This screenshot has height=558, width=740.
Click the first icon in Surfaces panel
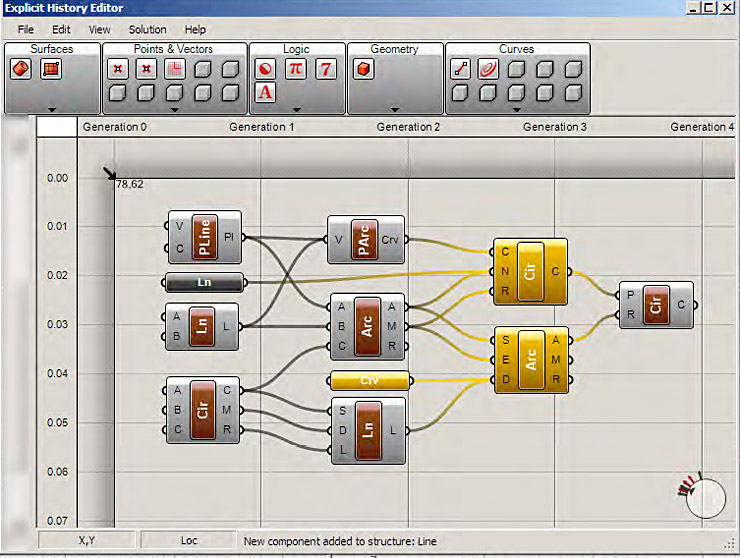pyautogui.click(x=21, y=69)
